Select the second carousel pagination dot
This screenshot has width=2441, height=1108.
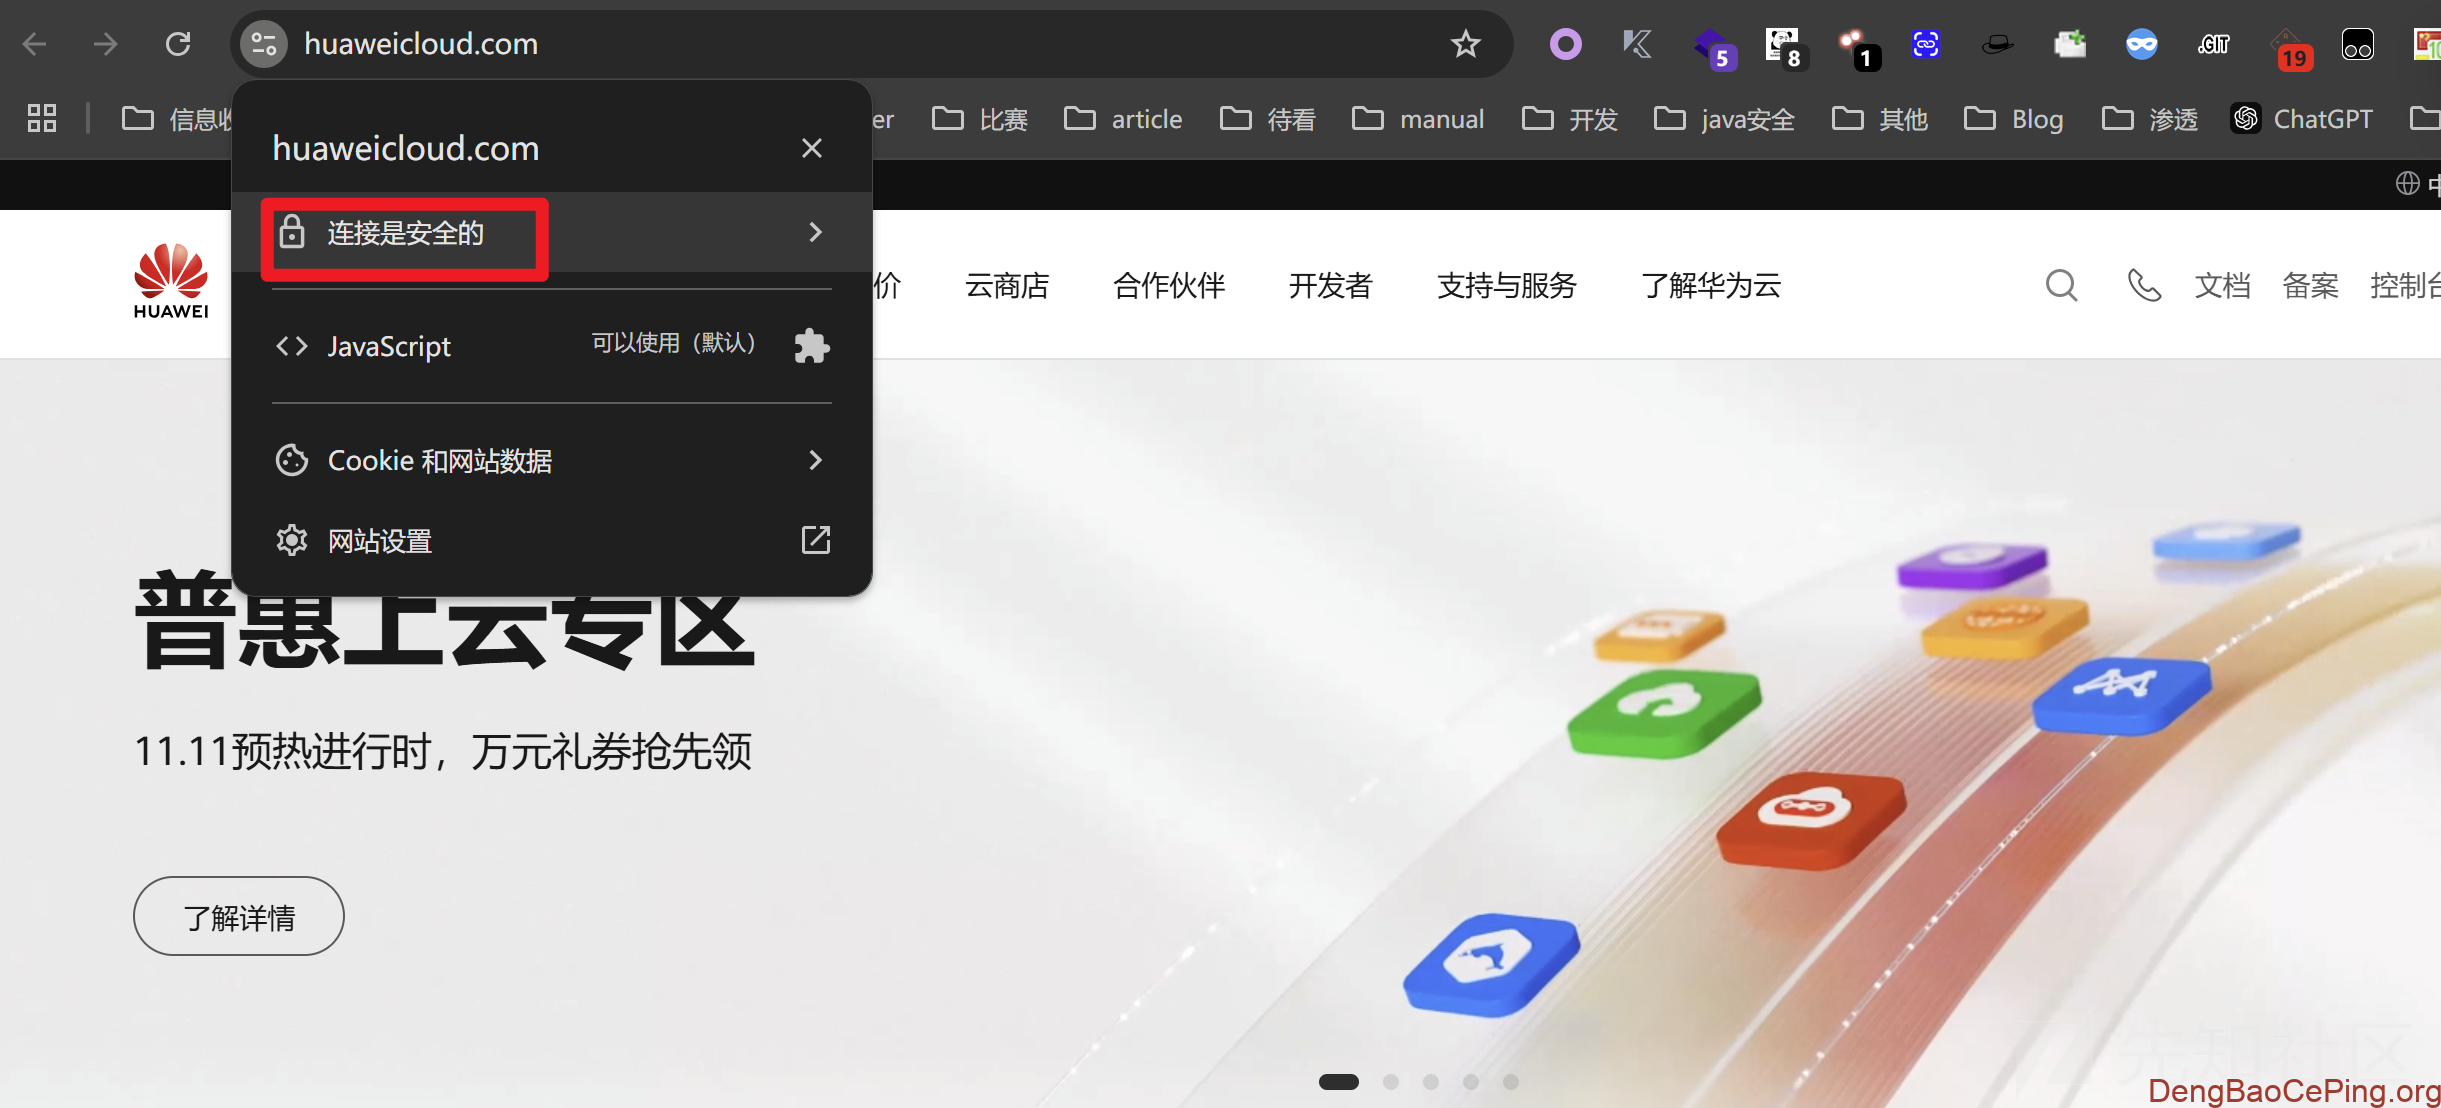(1391, 1081)
